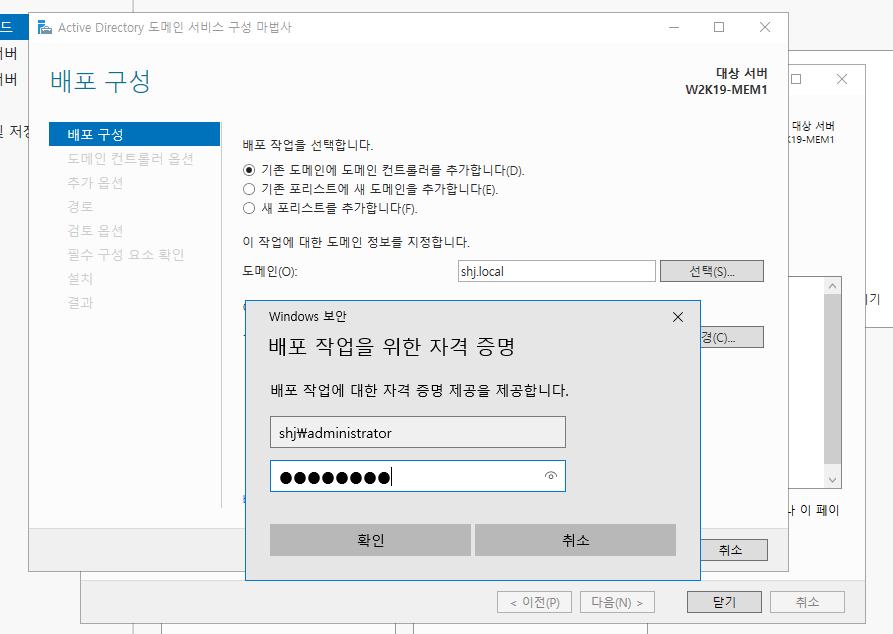Close the Active Directory wizard window
Viewport: 893px width, 634px height.
coord(765,27)
